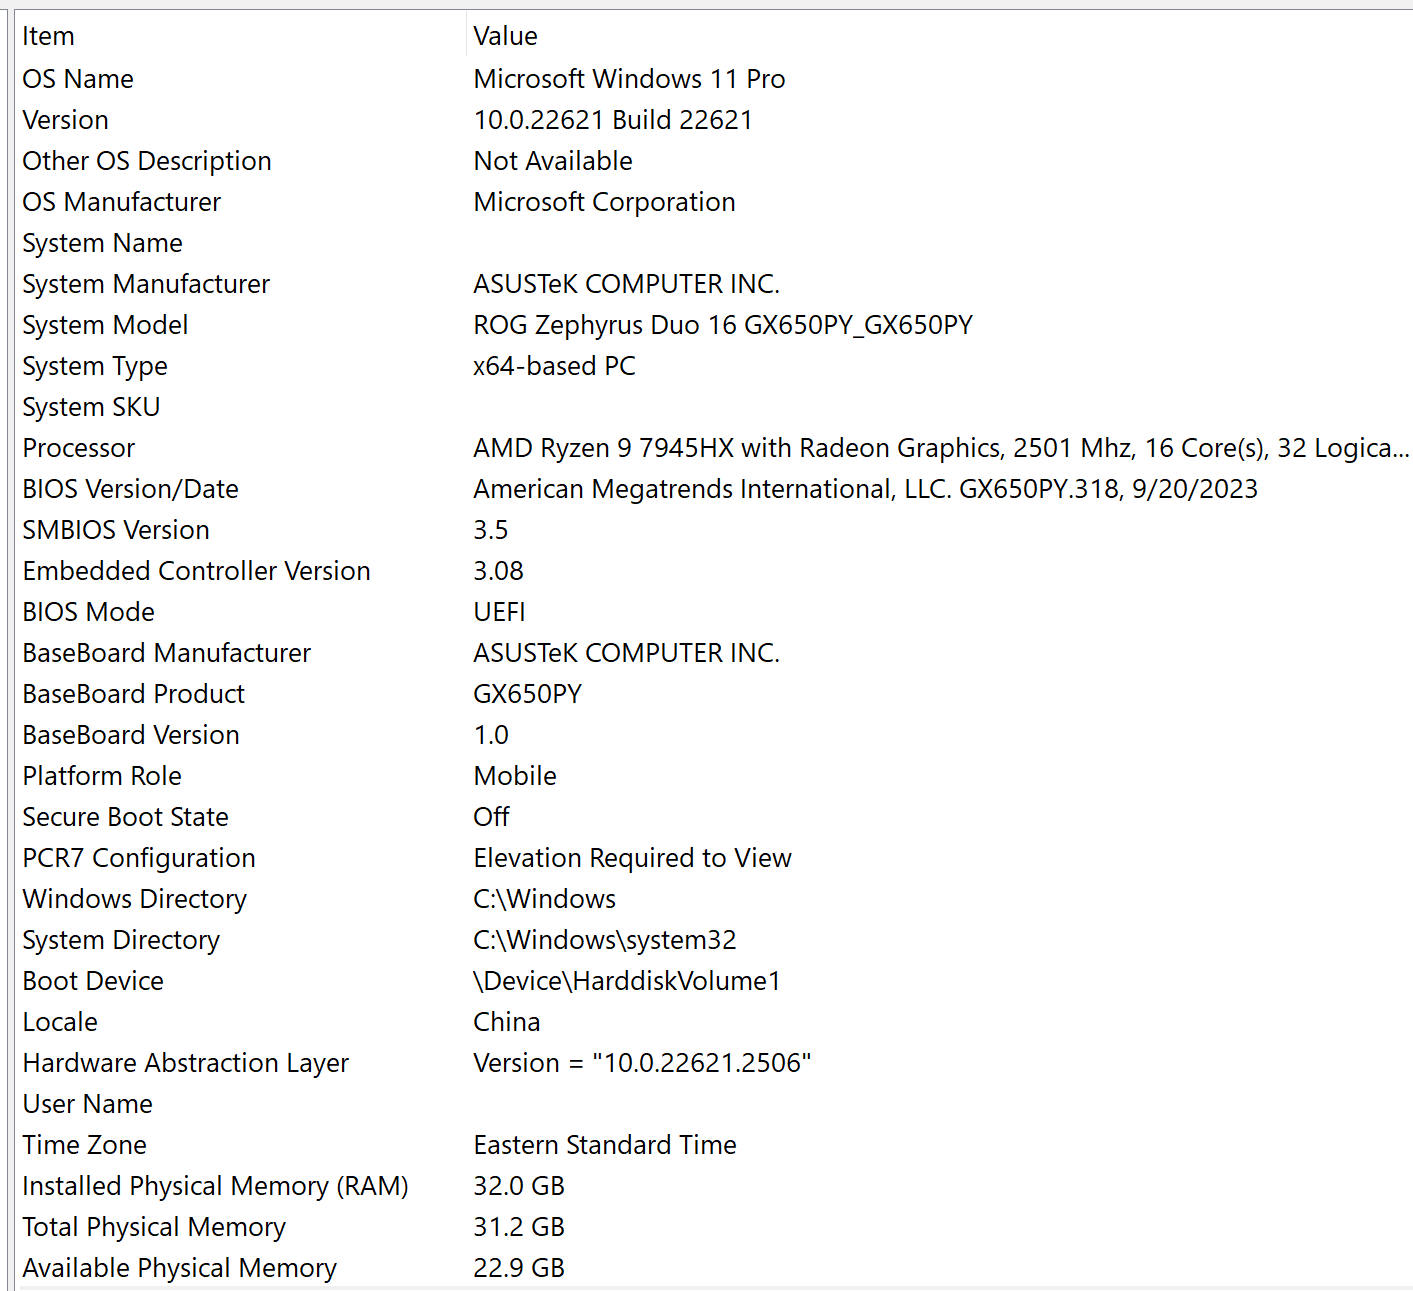Image resolution: width=1413 pixels, height=1291 pixels.
Task: Select the System SKU row
Action: pyautogui.click(x=91, y=407)
